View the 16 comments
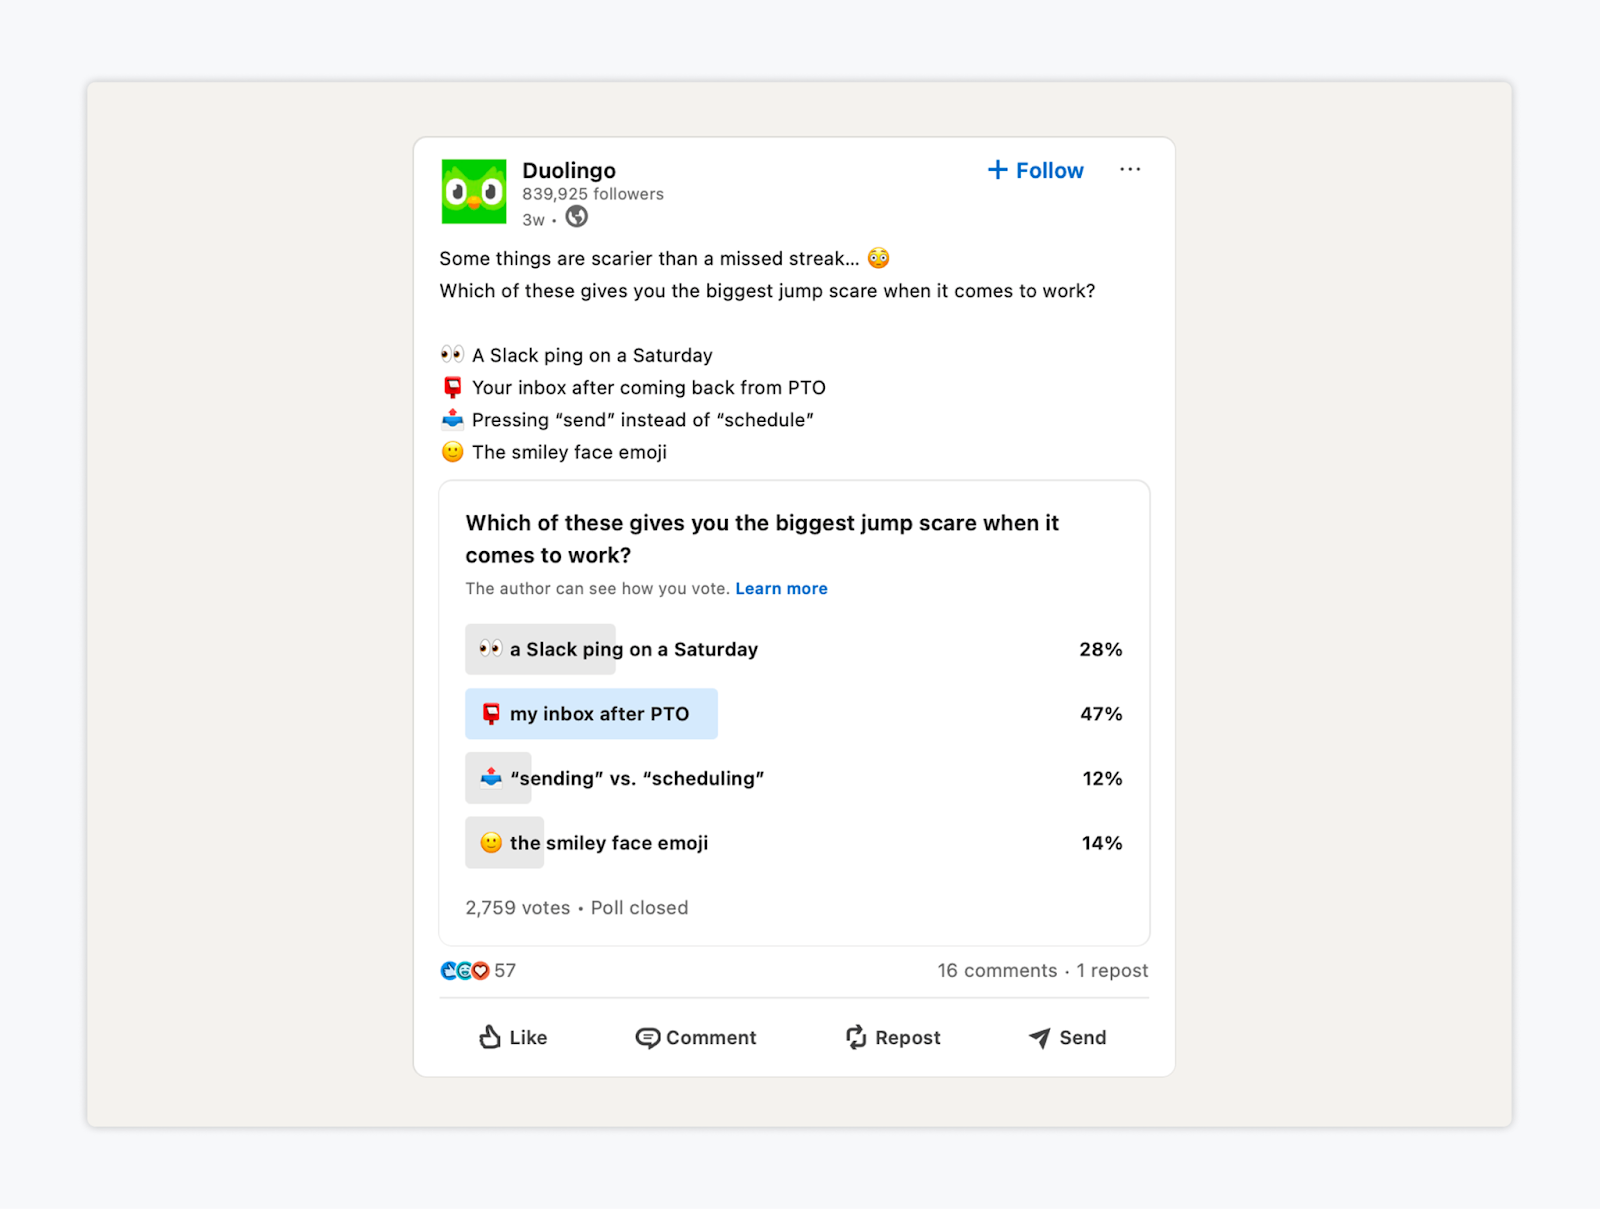The width and height of the screenshot is (1600, 1209). pos(997,970)
